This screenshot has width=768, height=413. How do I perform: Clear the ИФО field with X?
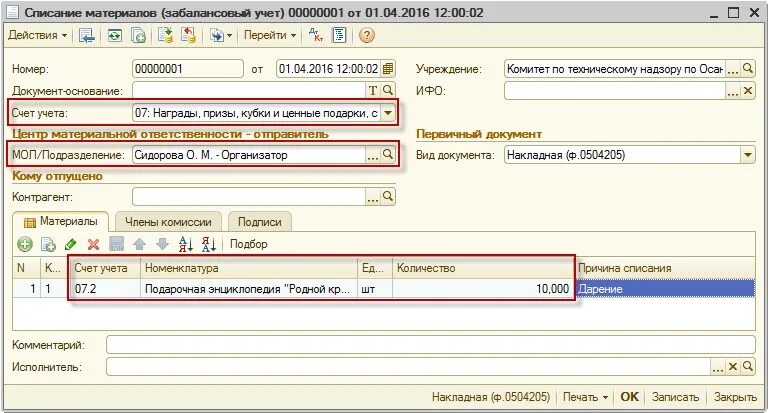[748, 91]
